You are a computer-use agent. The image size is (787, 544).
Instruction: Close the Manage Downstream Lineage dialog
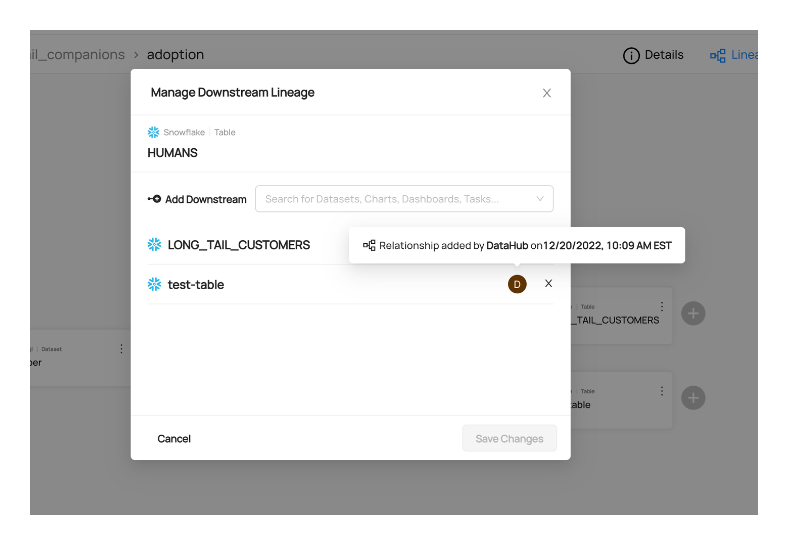pyautogui.click(x=547, y=93)
